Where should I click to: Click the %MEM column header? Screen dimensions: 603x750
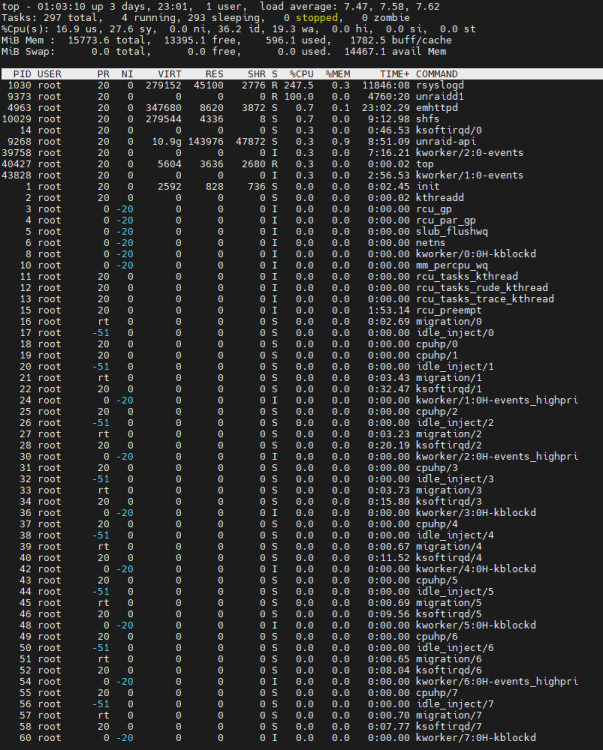click(x=338, y=74)
